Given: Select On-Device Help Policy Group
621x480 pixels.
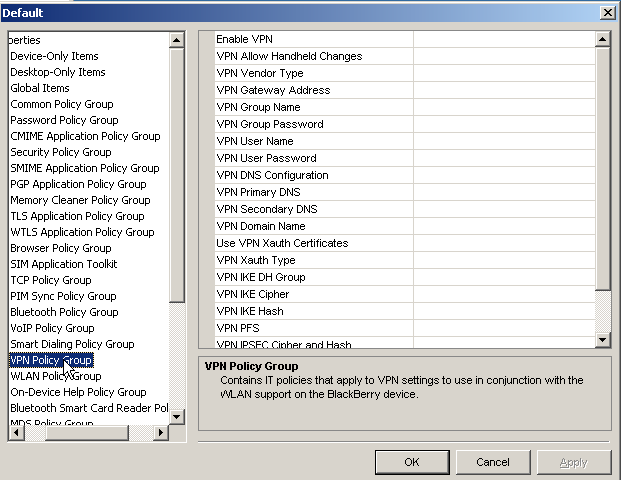Looking at the screenshot, I should [x=78, y=392].
